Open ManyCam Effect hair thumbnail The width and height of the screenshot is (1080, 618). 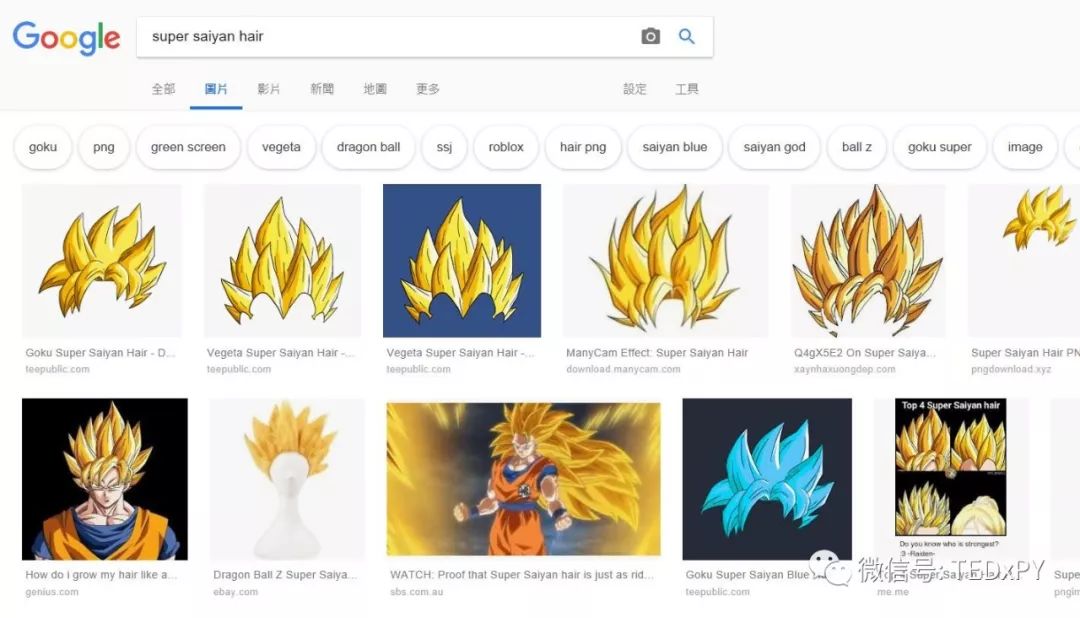[665, 260]
